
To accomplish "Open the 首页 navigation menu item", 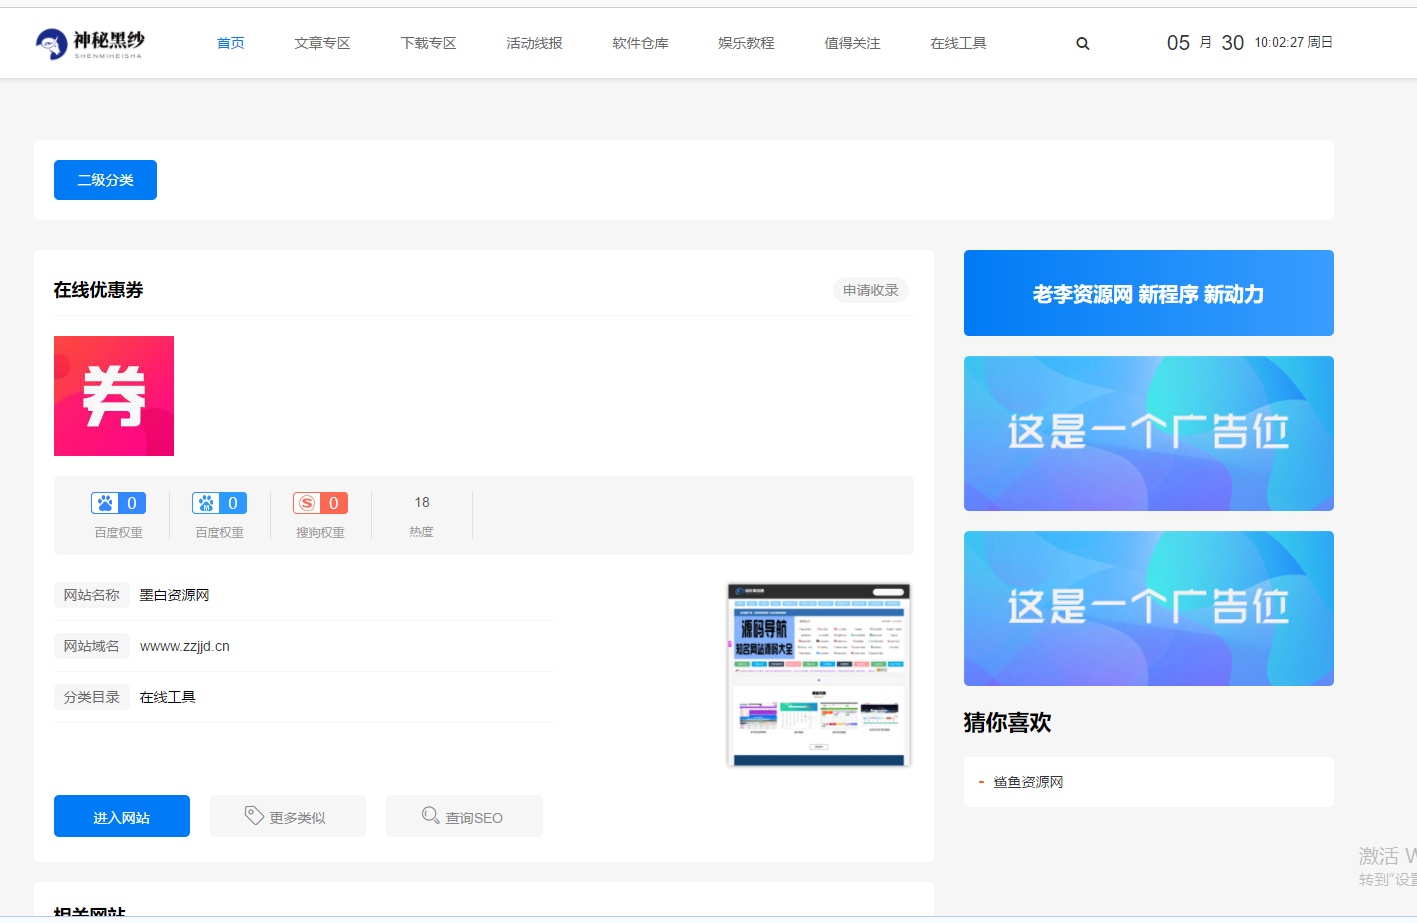I will coord(230,43).
